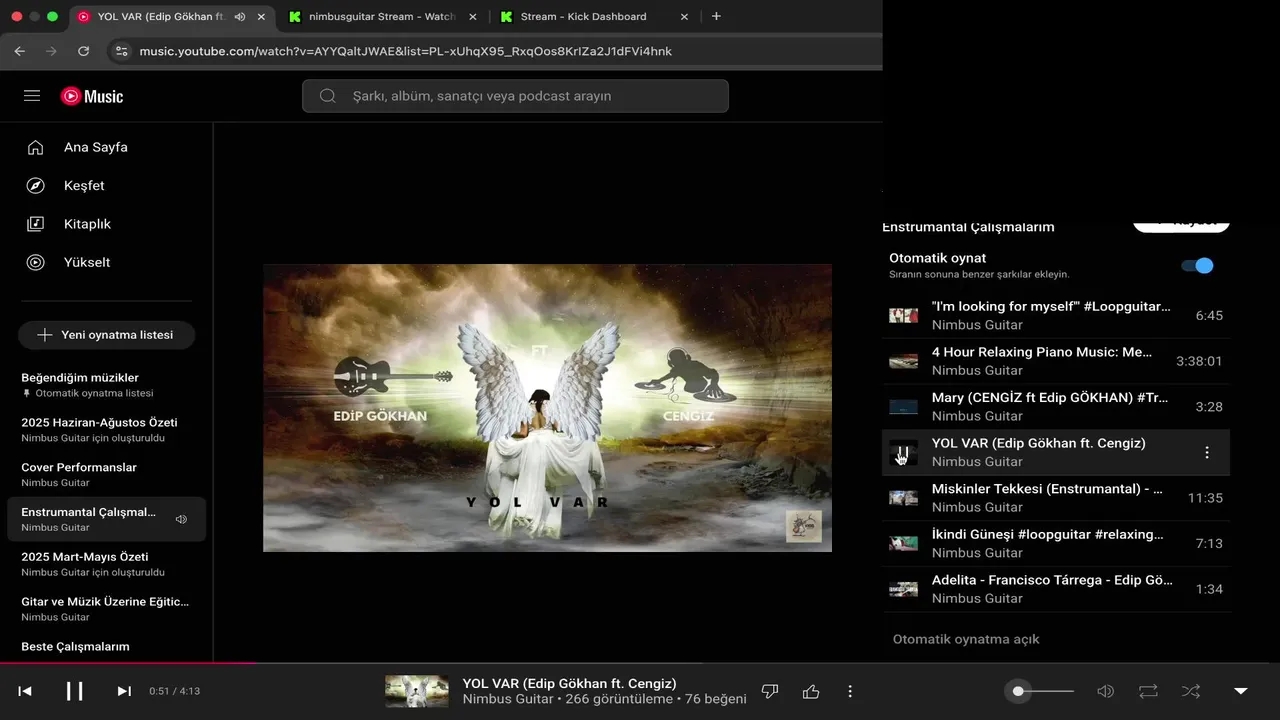Click thumbnail of İkindi Güneşi track
The image size is (1280, 720).
coord(903,544)
